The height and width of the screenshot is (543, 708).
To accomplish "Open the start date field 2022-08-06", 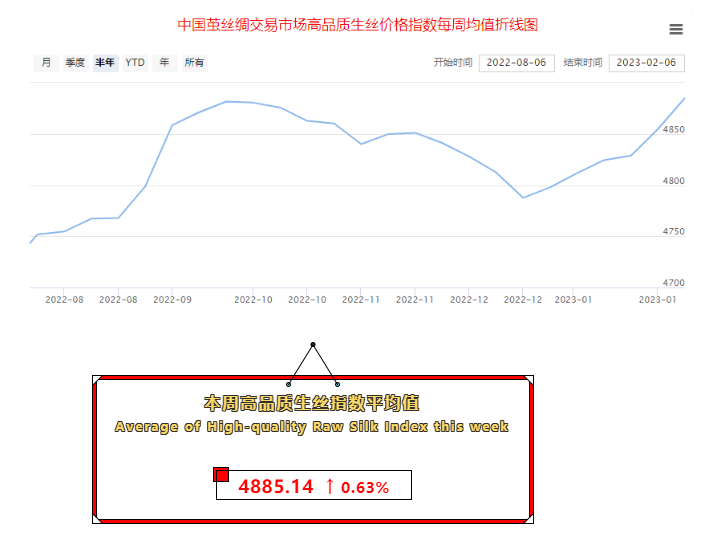I will point(517,63).
